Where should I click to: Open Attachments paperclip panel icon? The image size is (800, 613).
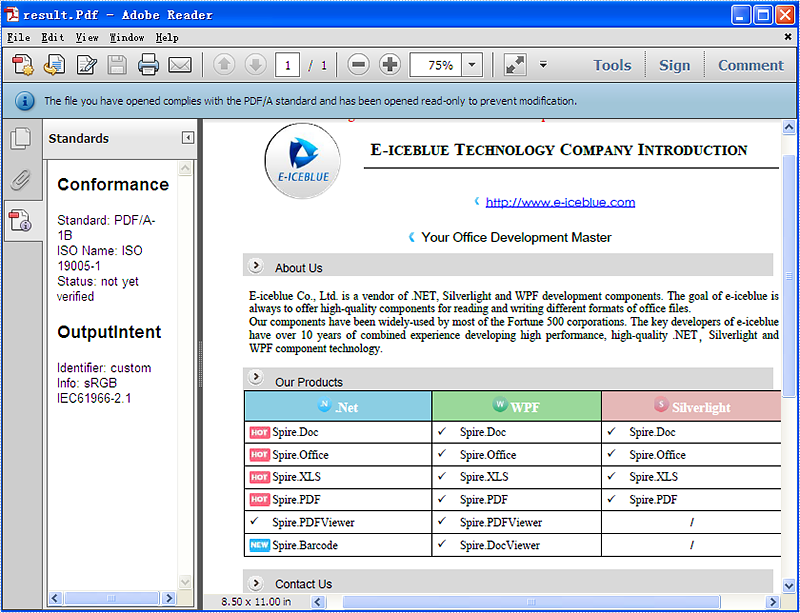[x=21, y=179]
